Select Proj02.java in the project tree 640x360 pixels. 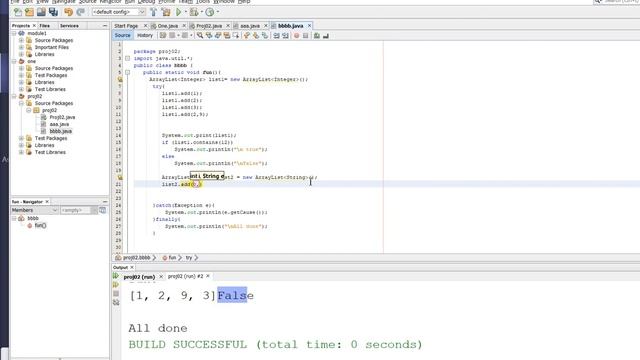62,117
